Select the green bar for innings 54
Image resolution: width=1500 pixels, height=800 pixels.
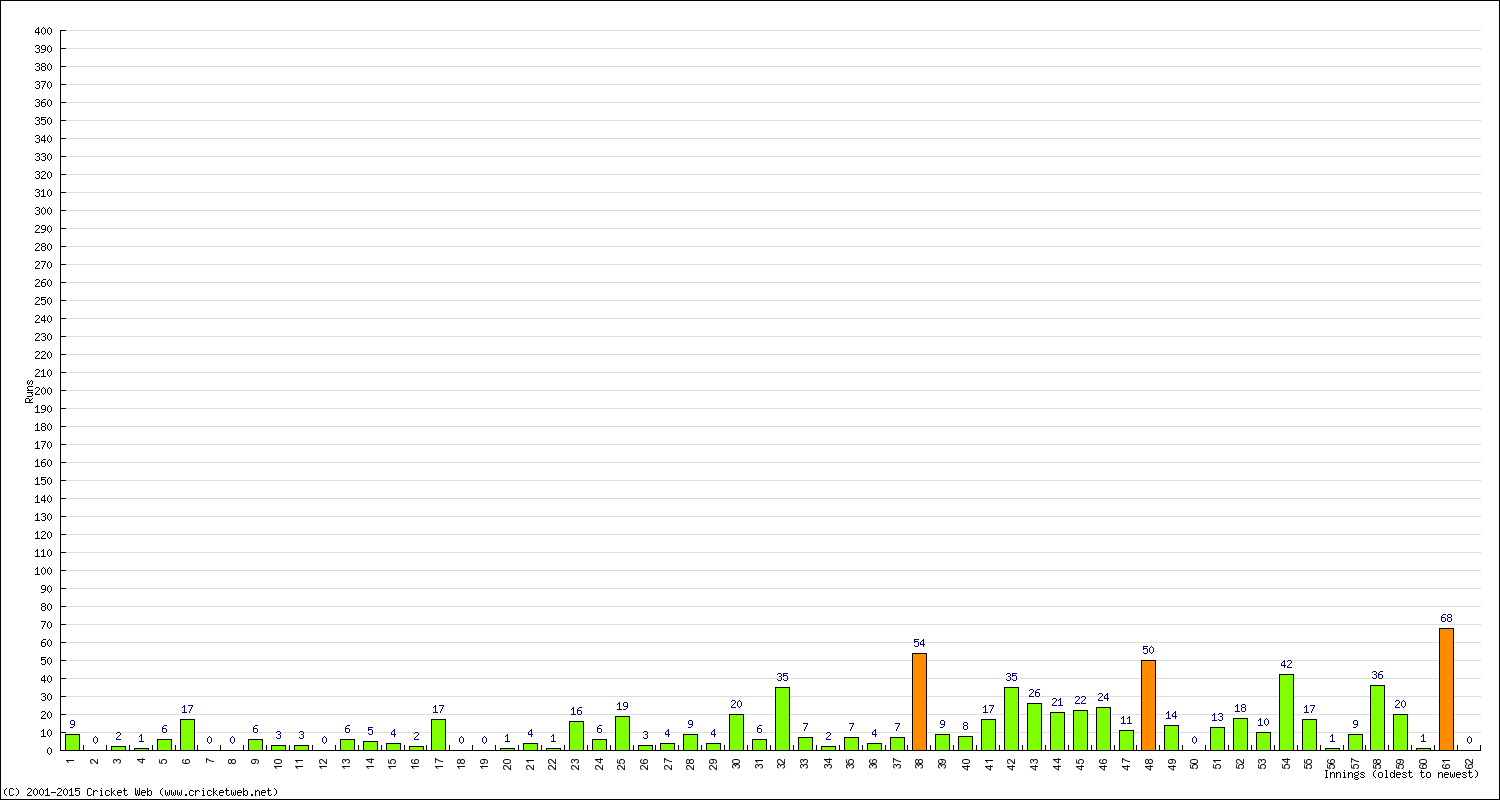[1286, 712]
